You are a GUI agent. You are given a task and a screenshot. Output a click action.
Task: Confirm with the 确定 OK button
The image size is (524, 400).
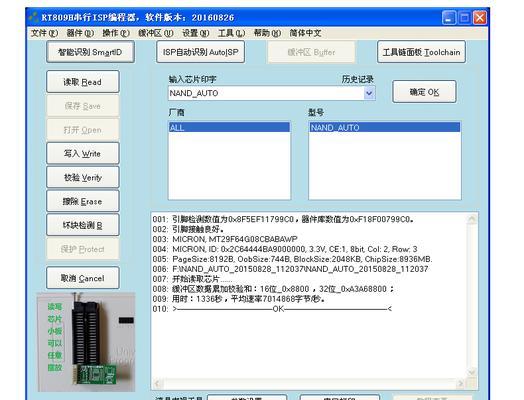point(424,92)
